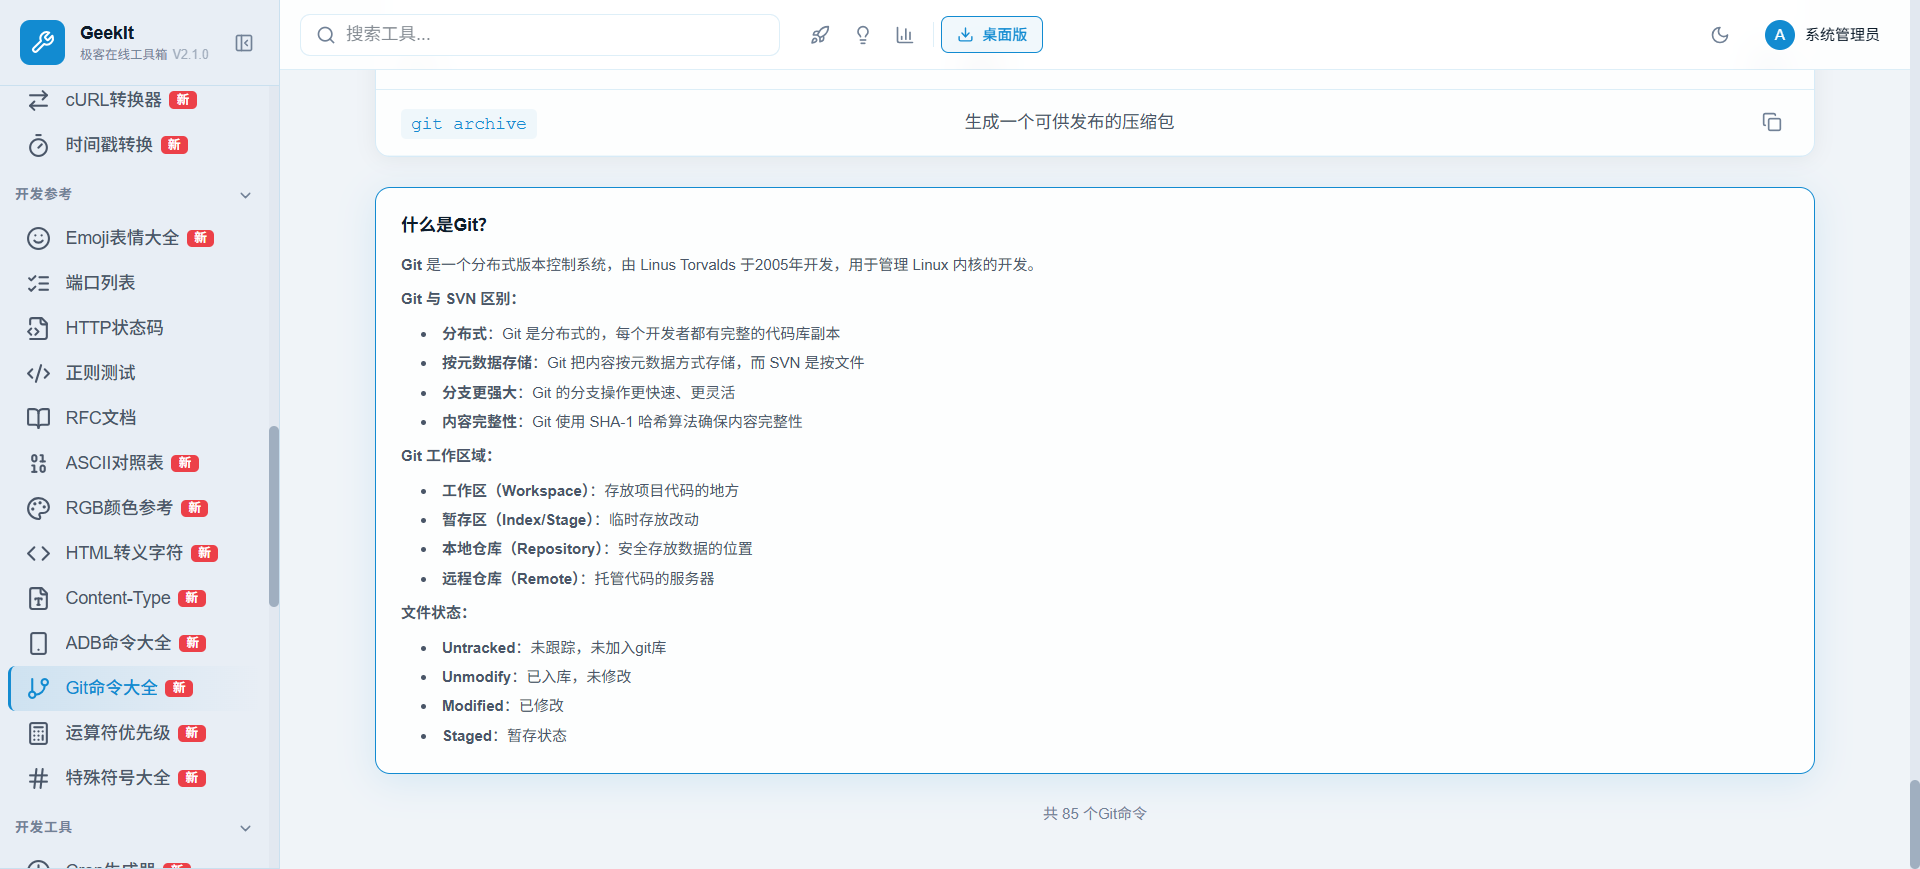Click the 桌面版 download button
The width and height of the screenshot is (1920, 869).
[x=992, y=35]
